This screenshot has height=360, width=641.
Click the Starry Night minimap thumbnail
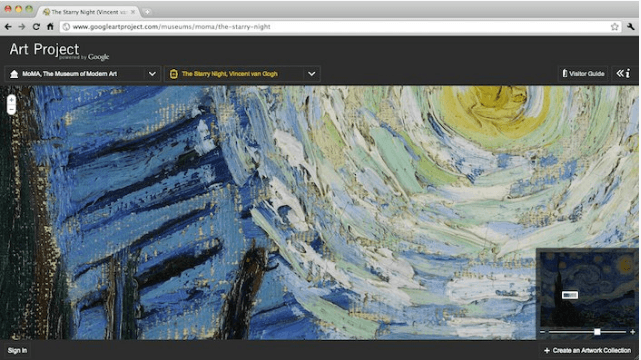pos(587,289)
